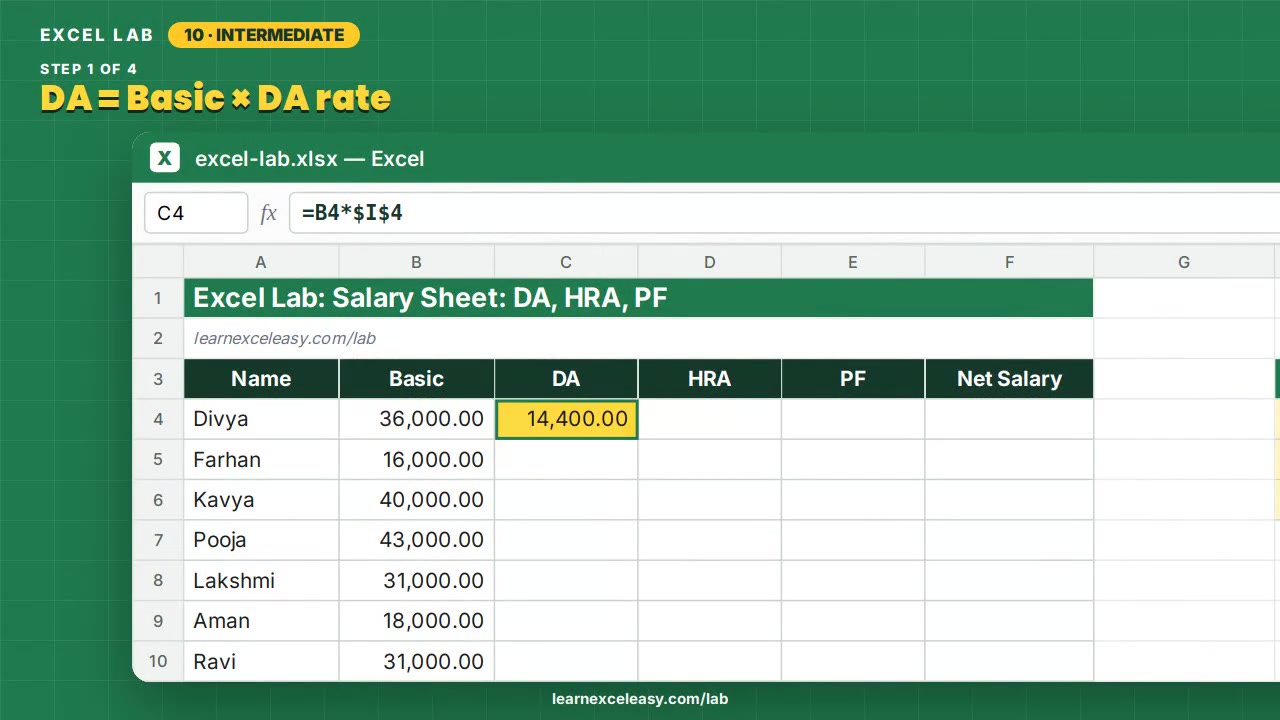The image size is (1280, 720).
Task: Select column G header
Action: coord(1184,262)
